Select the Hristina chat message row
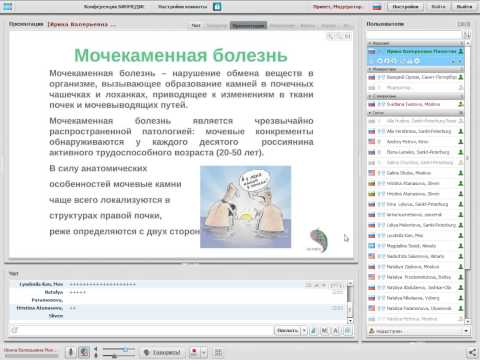The image size is (480, 360). (178, 312)
